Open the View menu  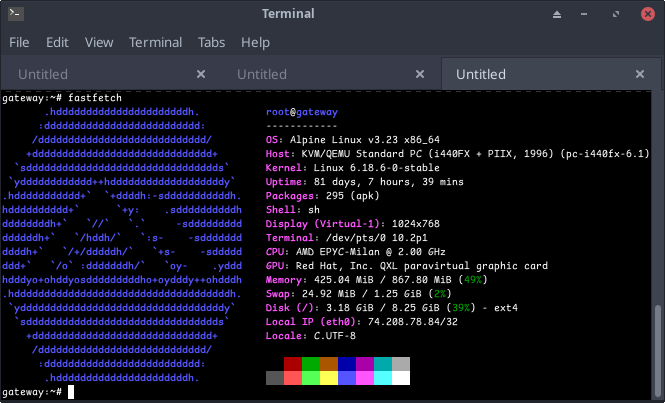(x=99, y=42)
